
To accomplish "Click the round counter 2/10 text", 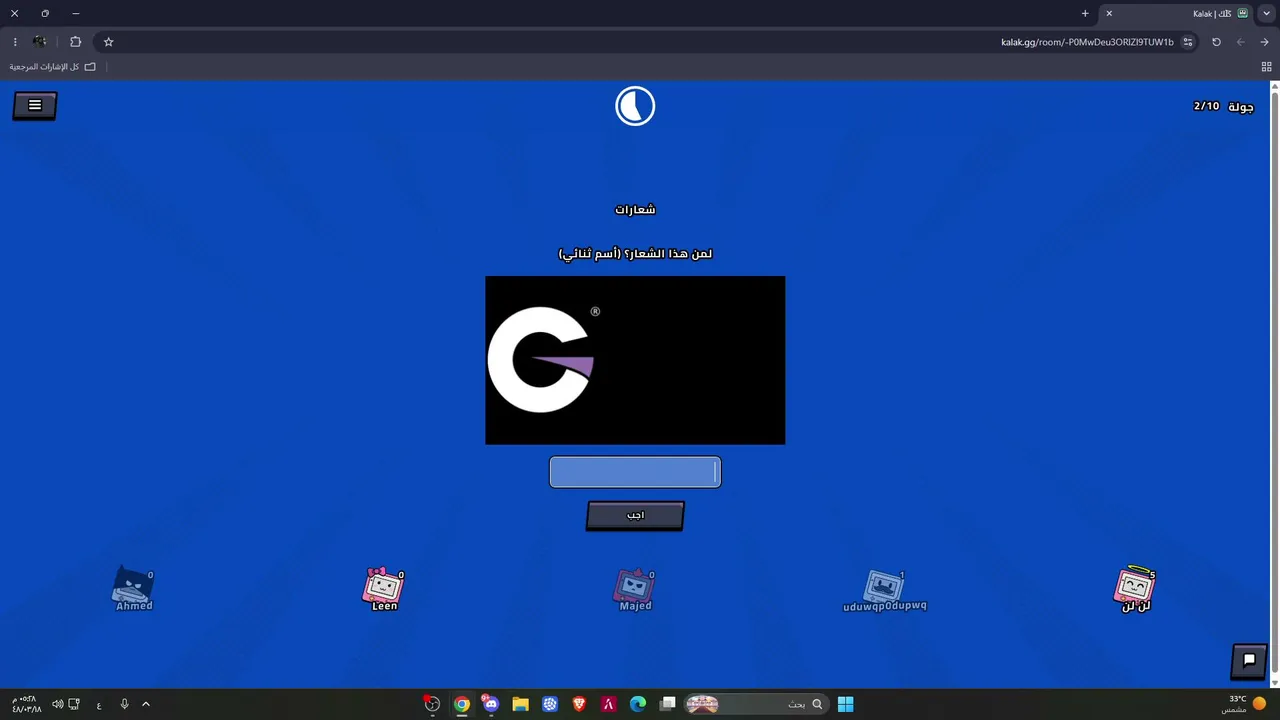I will coord(1207,106).
